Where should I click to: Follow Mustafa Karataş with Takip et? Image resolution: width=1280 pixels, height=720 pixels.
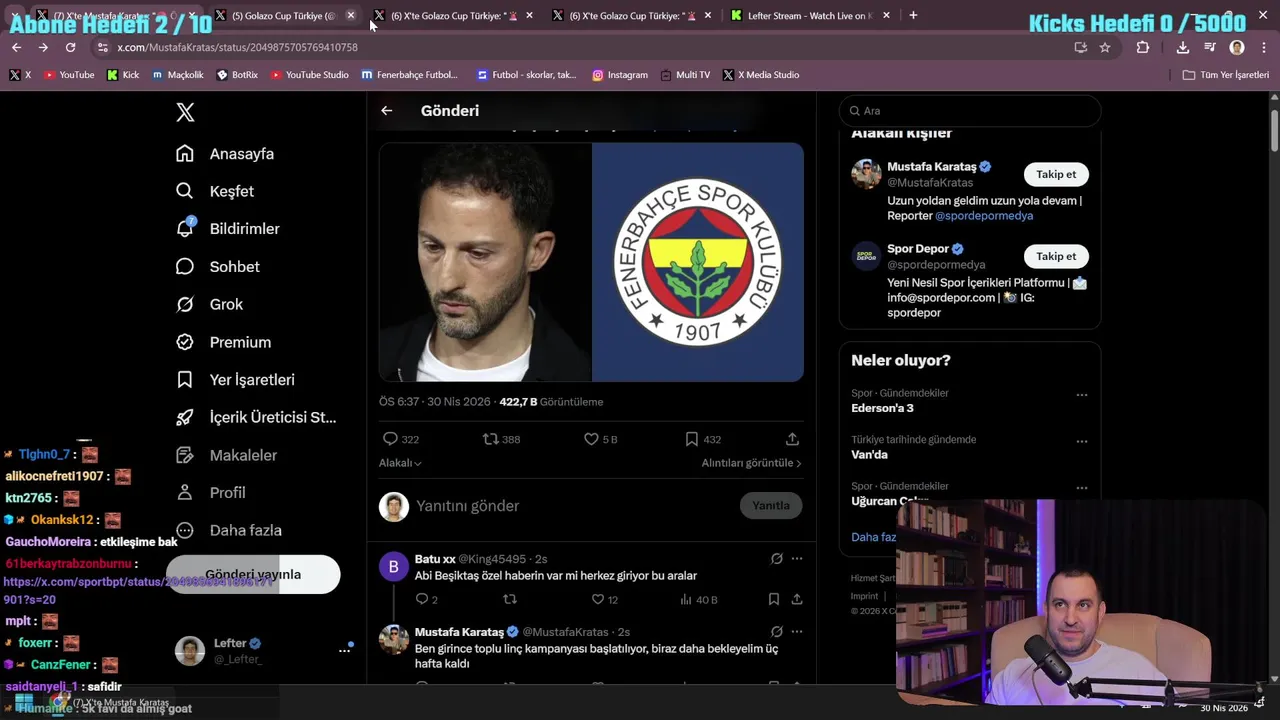tap(1056, 174)
